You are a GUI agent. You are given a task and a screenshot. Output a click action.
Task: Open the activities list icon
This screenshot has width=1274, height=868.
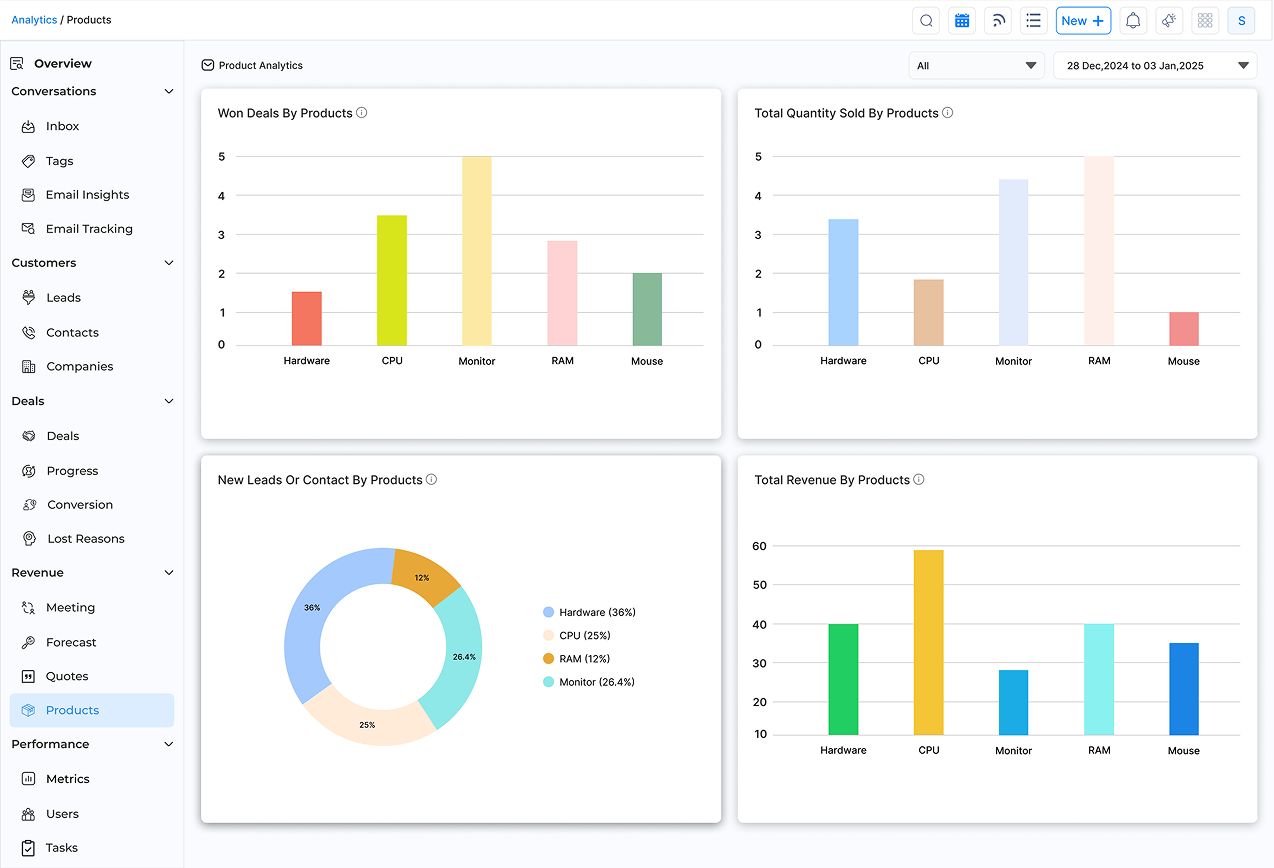pos(1033,20)
